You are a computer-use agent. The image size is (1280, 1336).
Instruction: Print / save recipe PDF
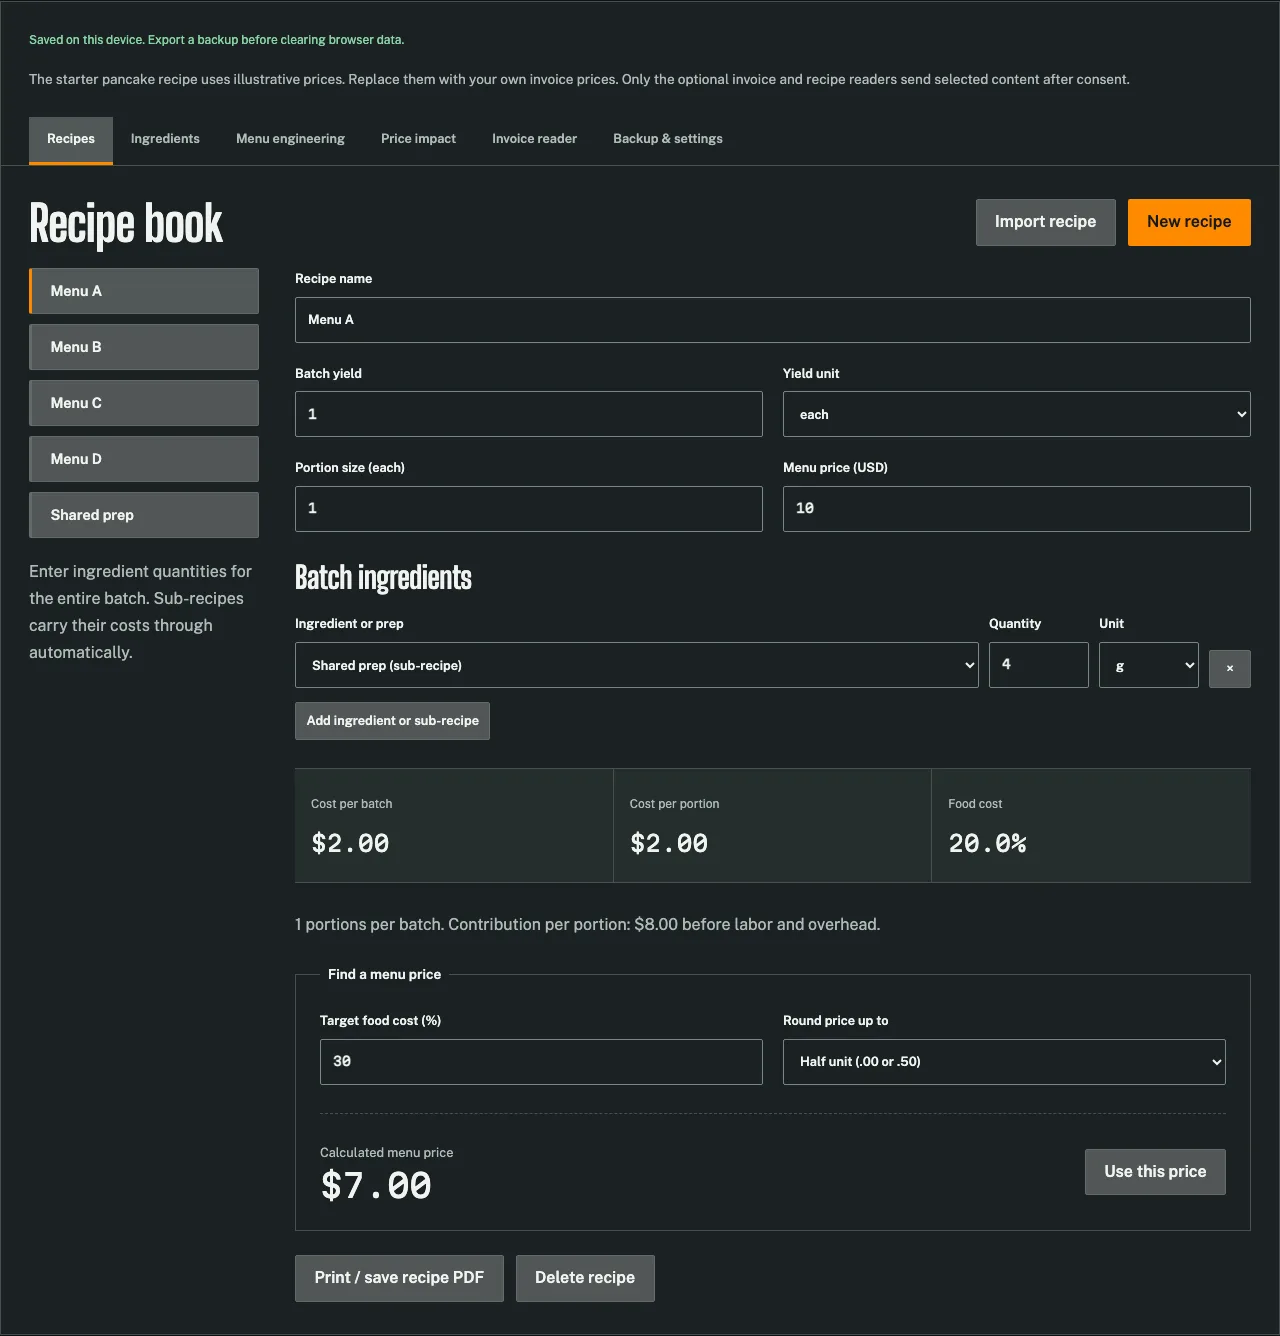pyautogui.click(x=399, y=1278)
